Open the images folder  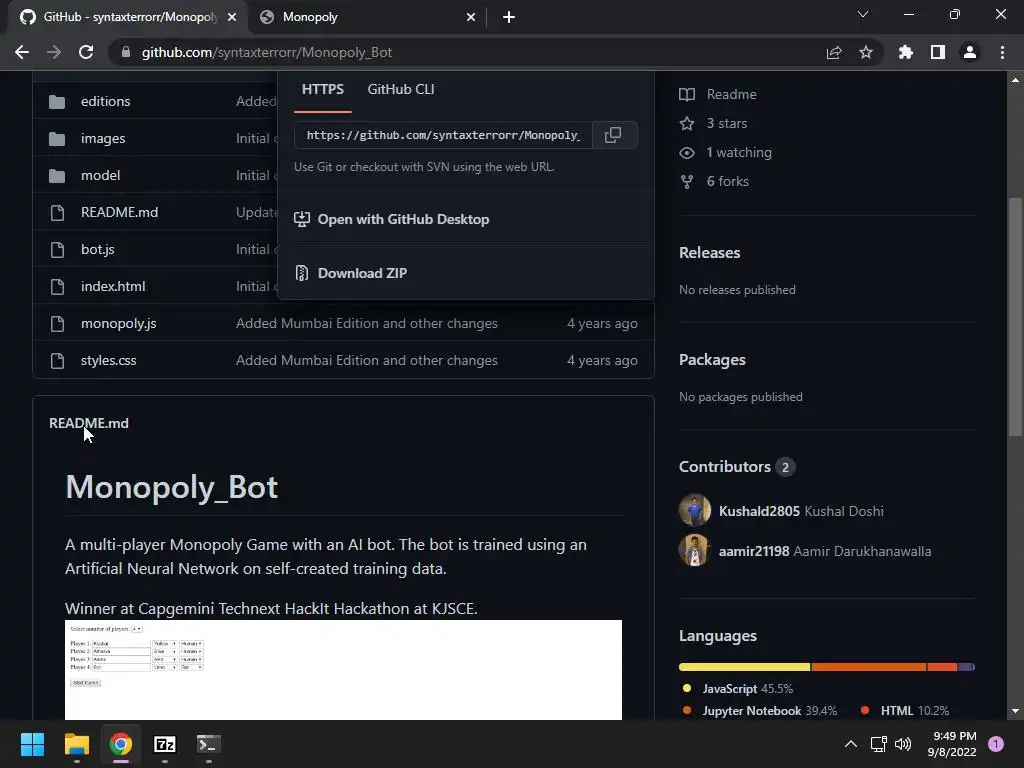(103, 138)
